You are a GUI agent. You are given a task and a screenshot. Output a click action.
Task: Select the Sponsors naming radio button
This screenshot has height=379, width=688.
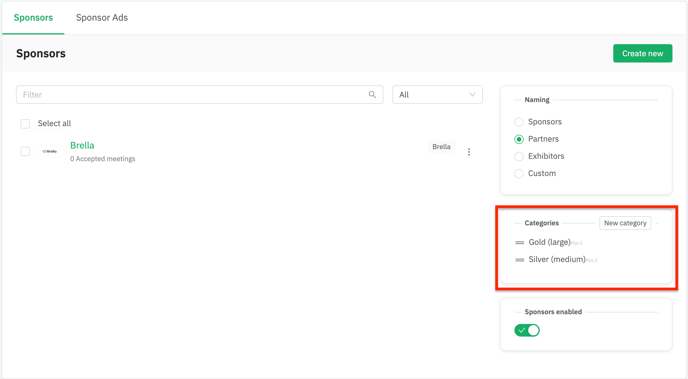(519, 122)
